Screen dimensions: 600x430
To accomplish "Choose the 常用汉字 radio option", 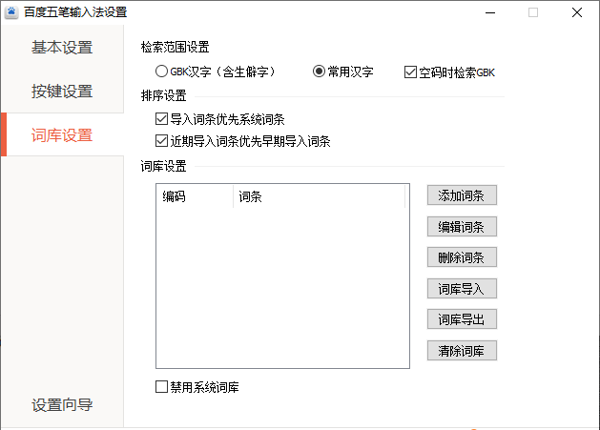I will click(320, 72).
